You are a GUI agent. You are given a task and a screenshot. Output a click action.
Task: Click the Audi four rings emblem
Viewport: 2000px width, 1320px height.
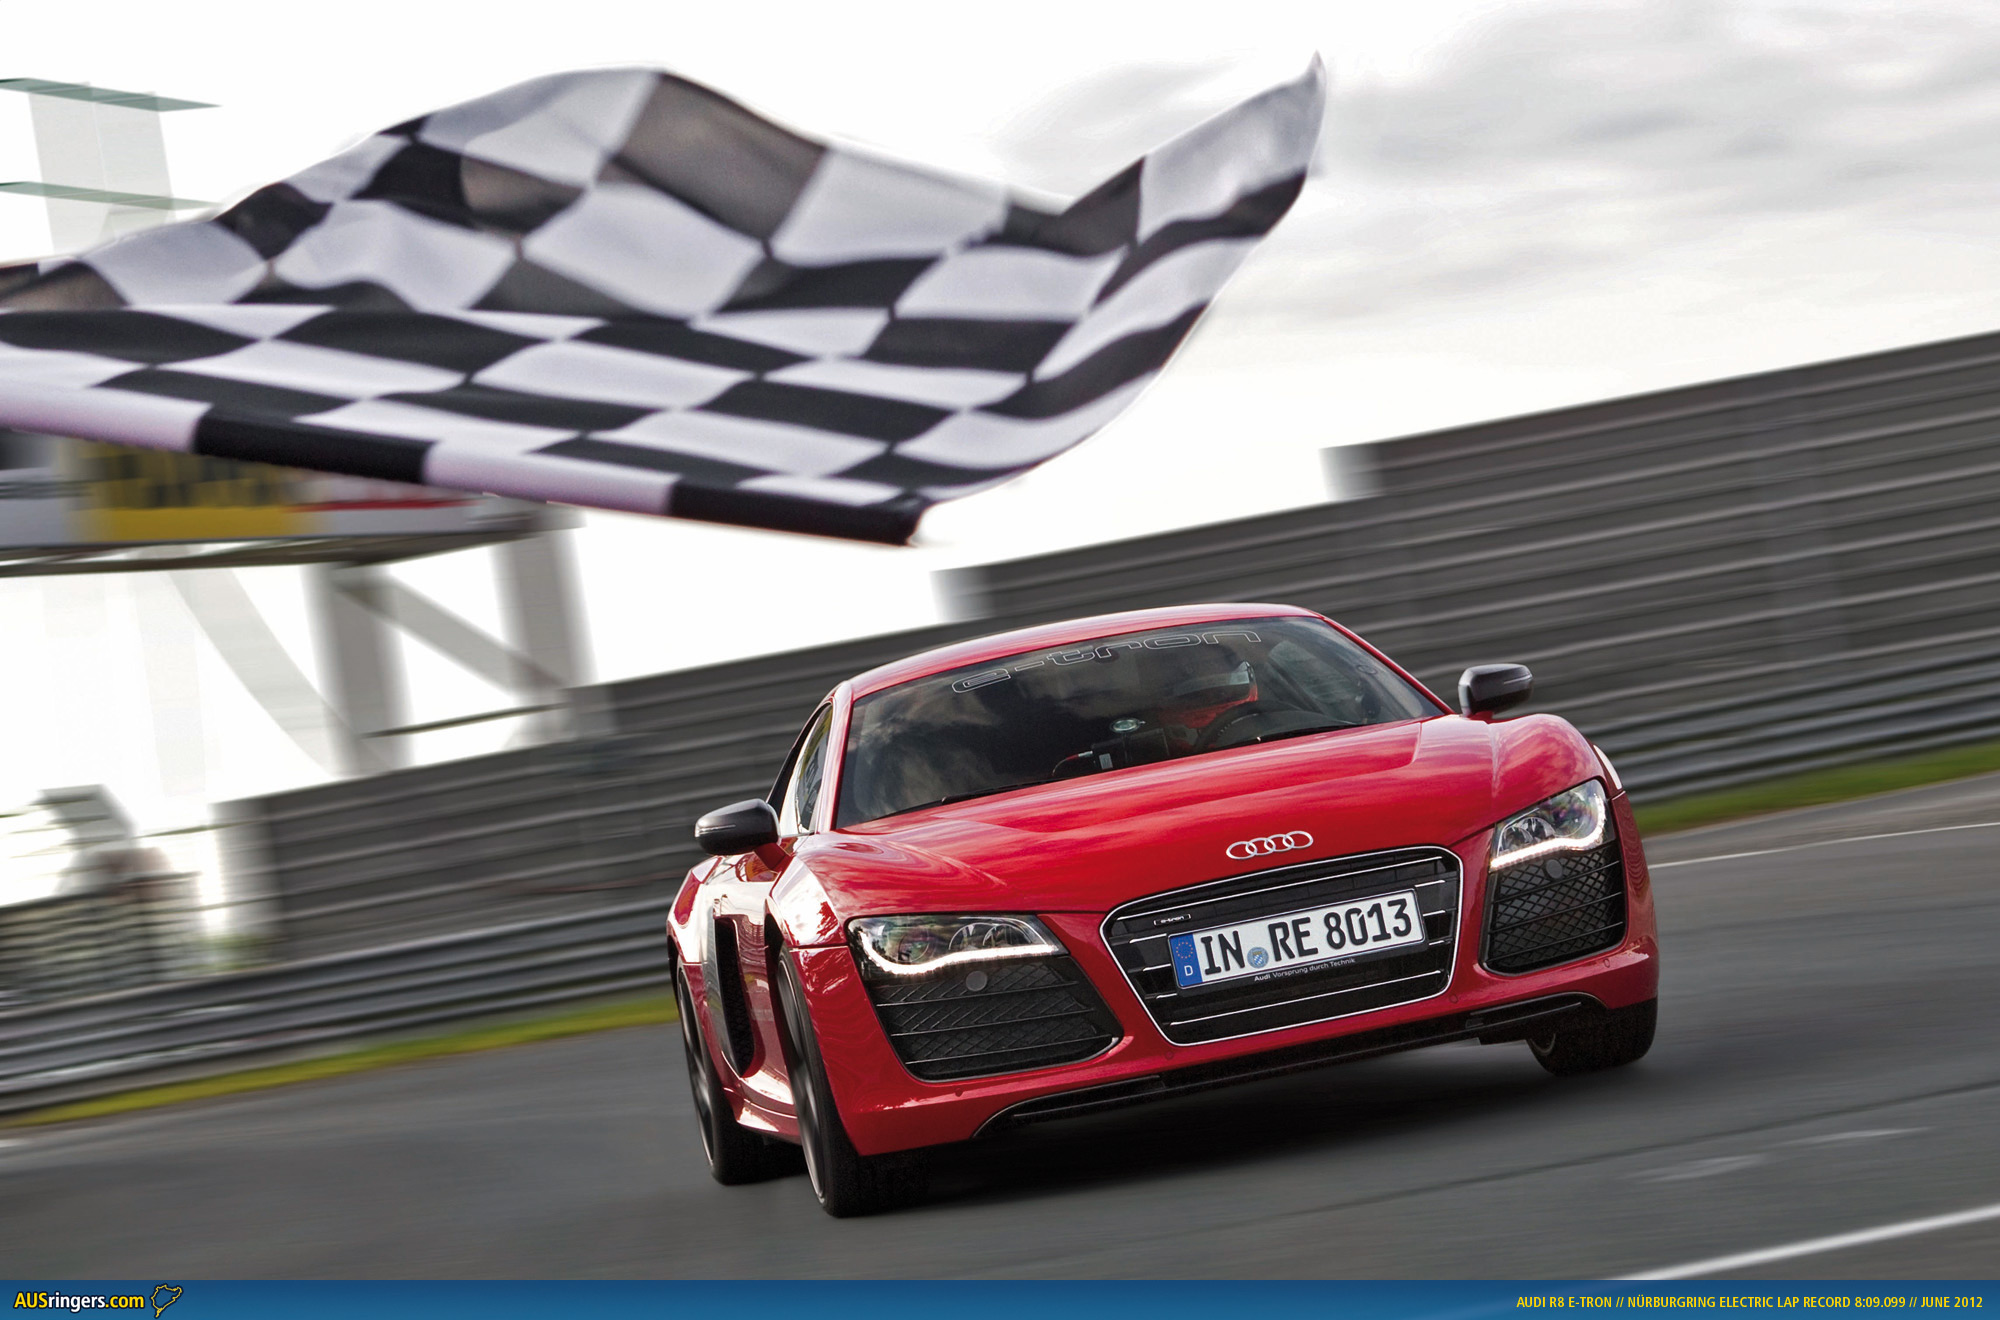1269,846
